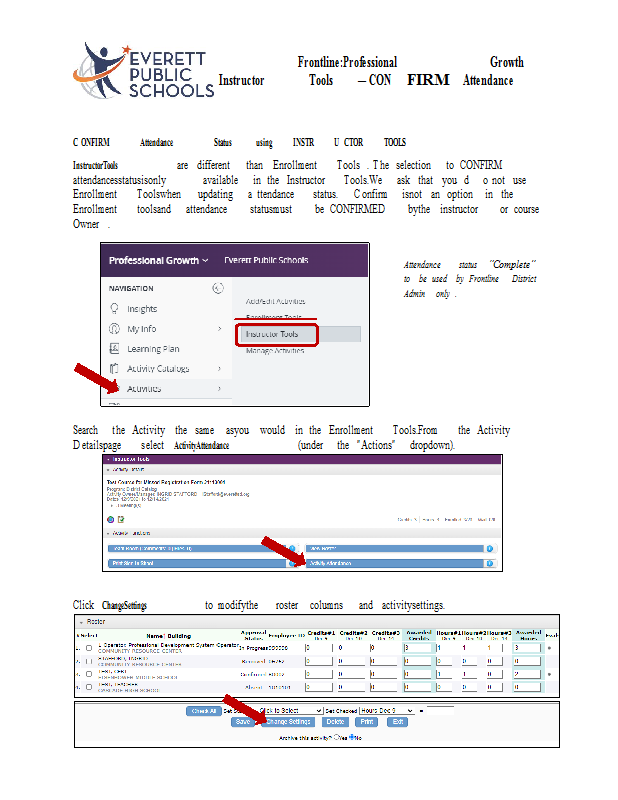Viewport: 618px width, 800px height.
Task: Open the Activities navigation item
Action: point(144,389)
